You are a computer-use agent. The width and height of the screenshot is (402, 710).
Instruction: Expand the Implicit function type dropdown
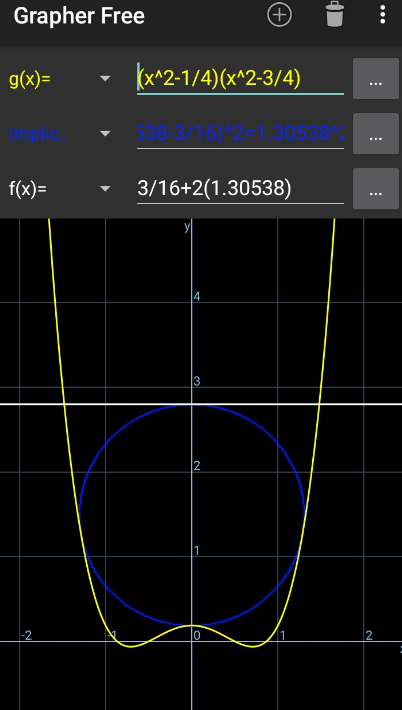[105, 134]
